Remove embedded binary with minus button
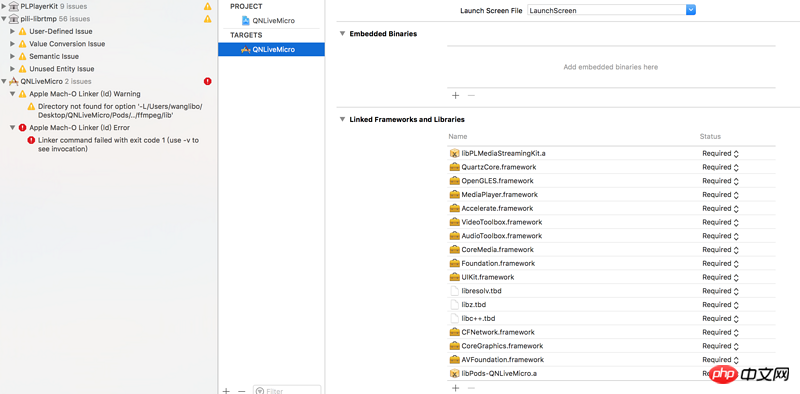The width and height of the screenshot is (800, 394). [x=471, y=95]
